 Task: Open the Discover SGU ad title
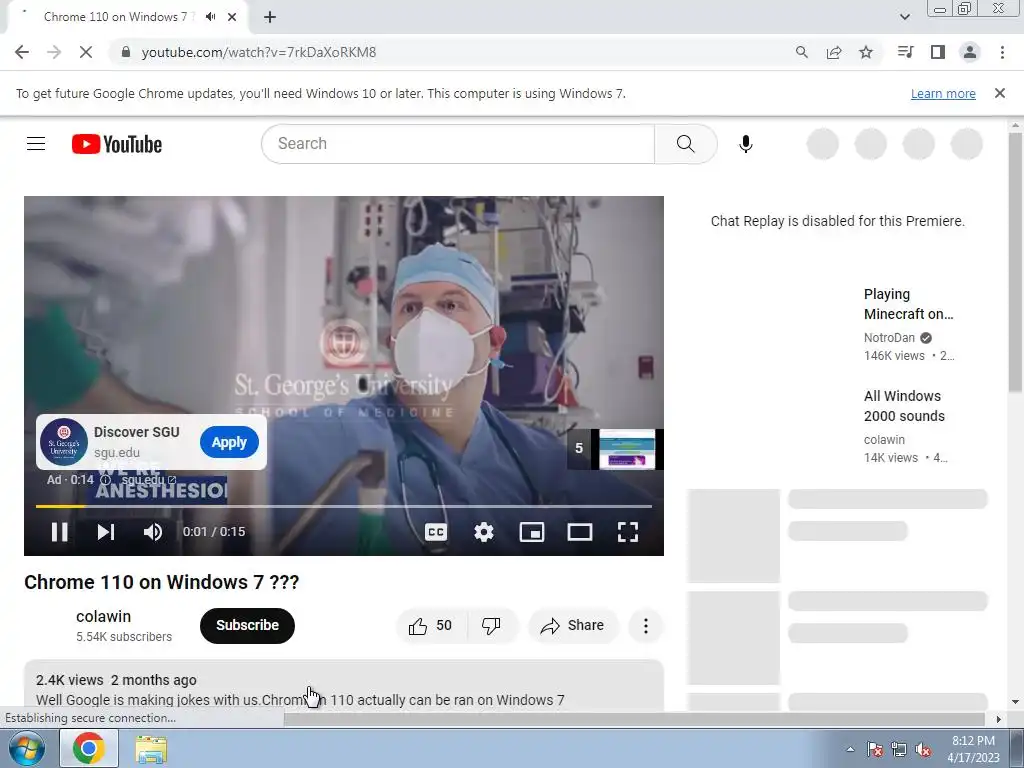[x=136, y=432]
